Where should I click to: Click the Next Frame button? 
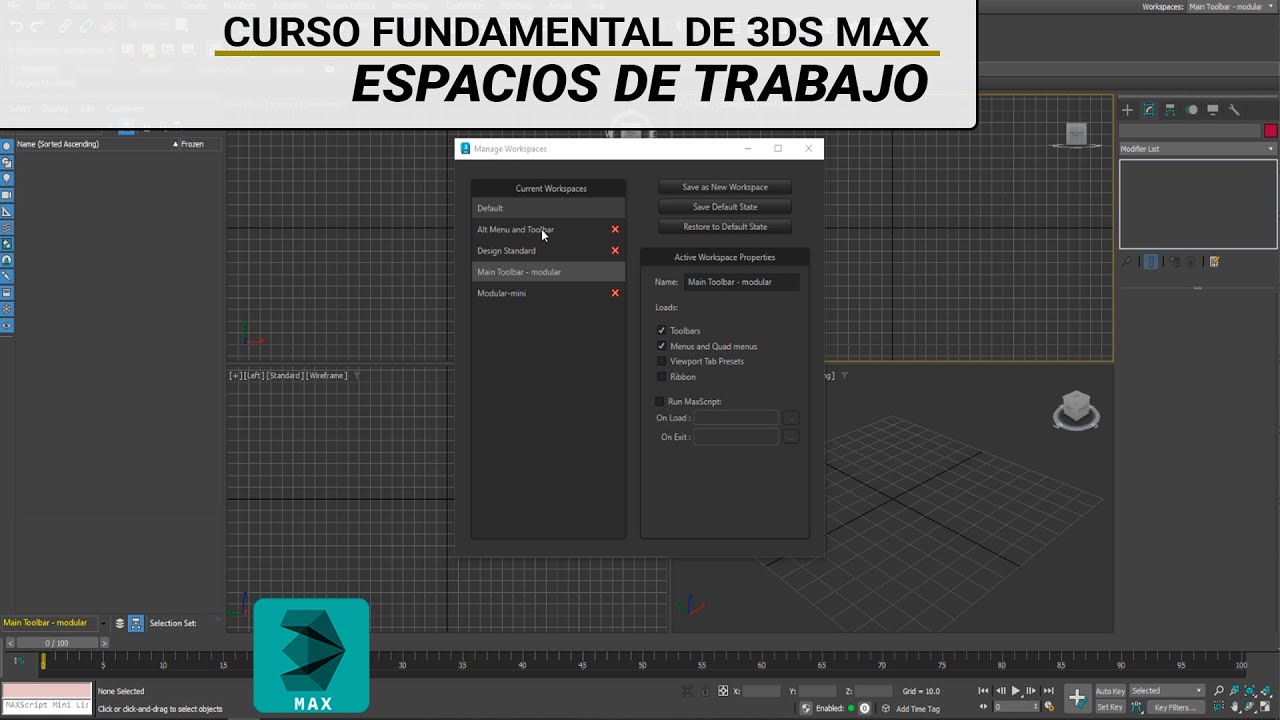(1032, 691)
